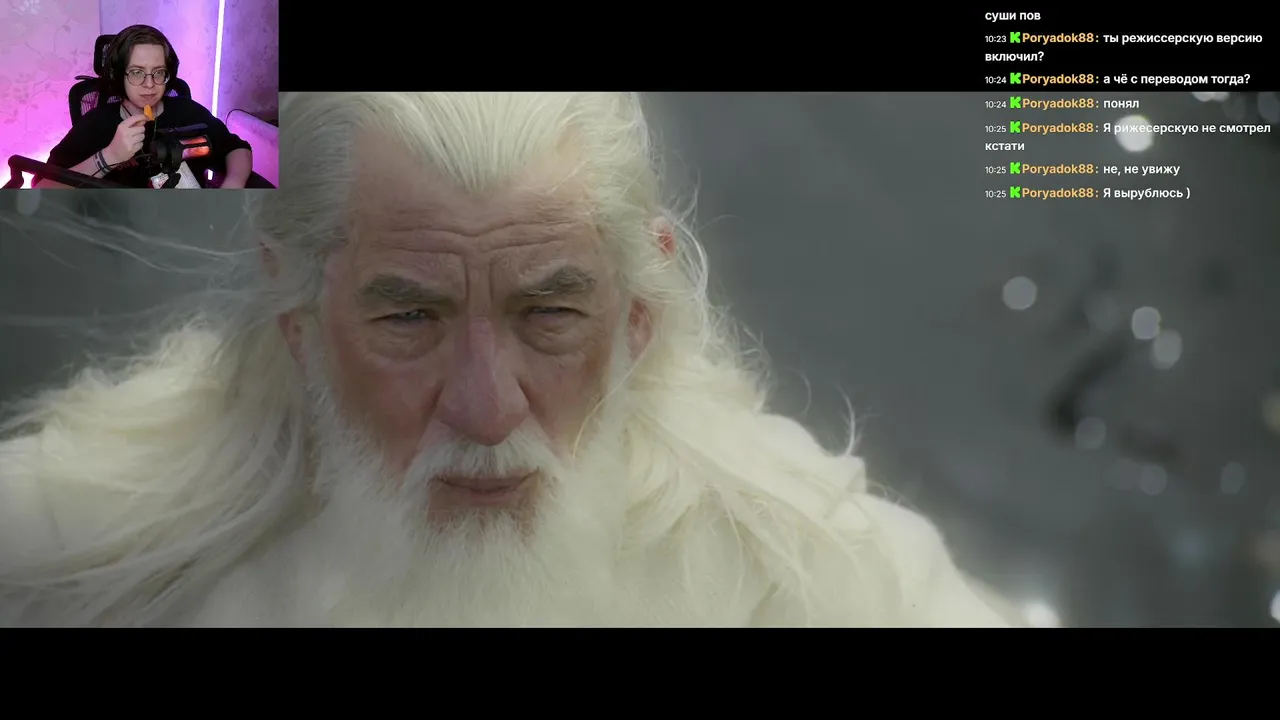Click the Kick badge beside "ты режиссерскую версию включил?"
Viewport: 1280px width, 720px height.
[1015, 38]
